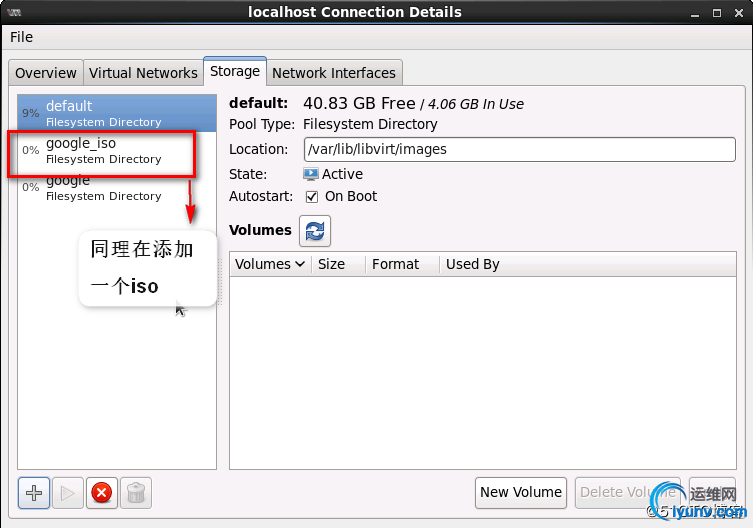Screen dimensions: 753x528
Task: Go to the Overview tab
Action: pos(46,73)
